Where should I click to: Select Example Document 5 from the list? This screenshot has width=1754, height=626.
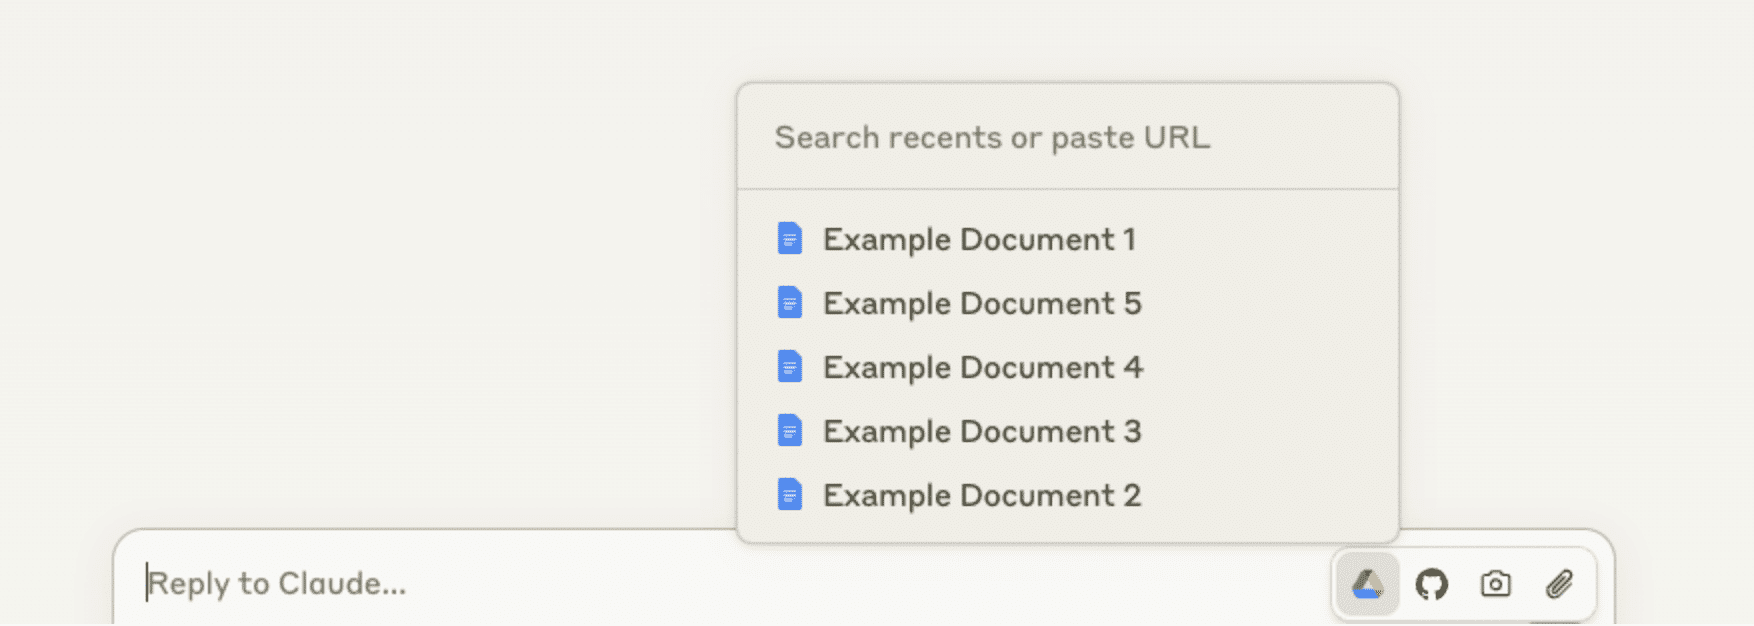click(x=1067, y=303)
